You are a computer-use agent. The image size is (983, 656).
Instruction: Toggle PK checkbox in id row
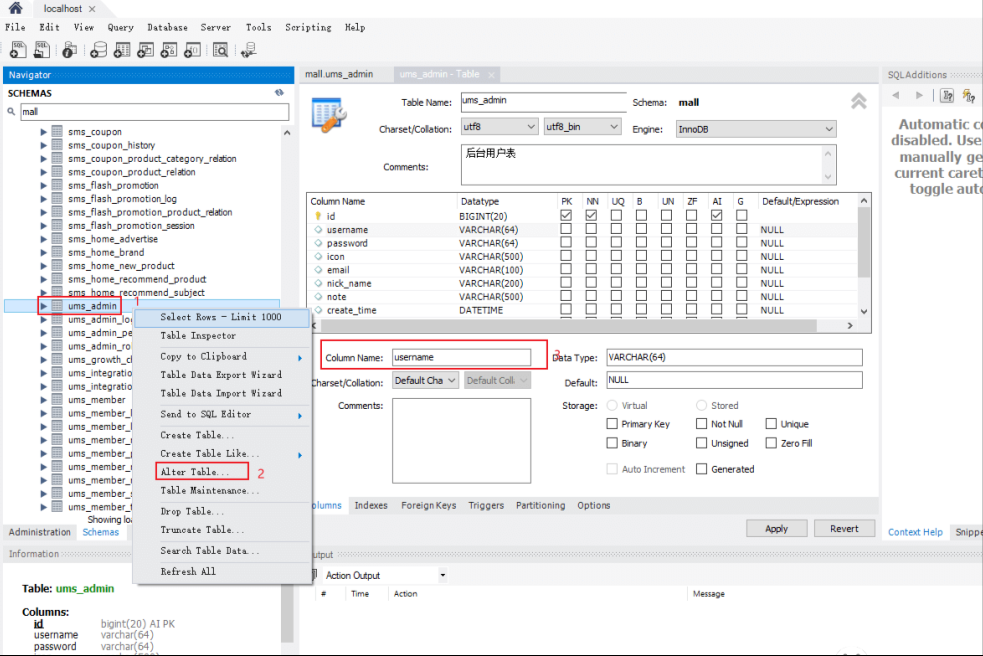click(x=566, y=215)
